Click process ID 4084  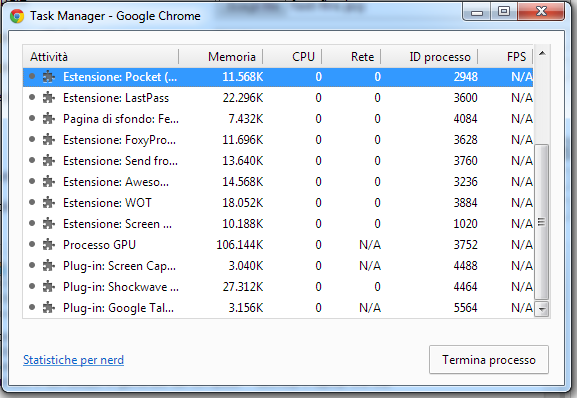466,119
